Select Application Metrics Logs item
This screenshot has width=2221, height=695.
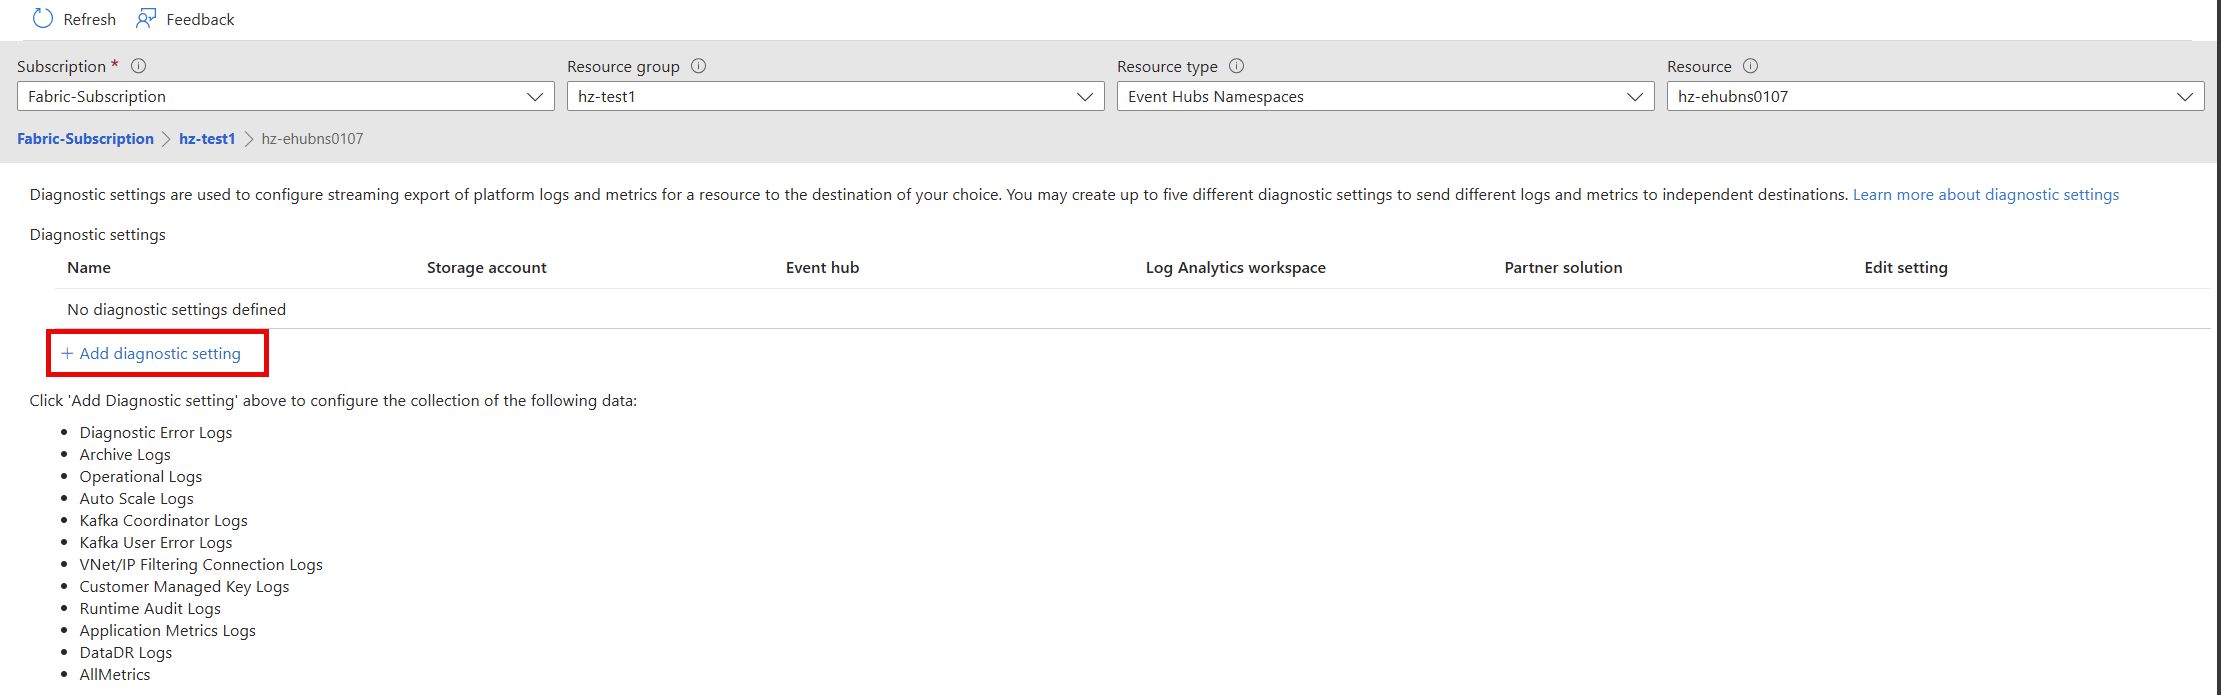pyautogui.click(x=168, y=631)
